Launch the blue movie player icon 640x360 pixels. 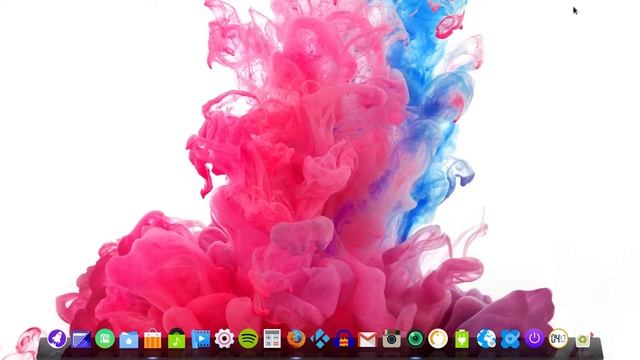point(201,339)
